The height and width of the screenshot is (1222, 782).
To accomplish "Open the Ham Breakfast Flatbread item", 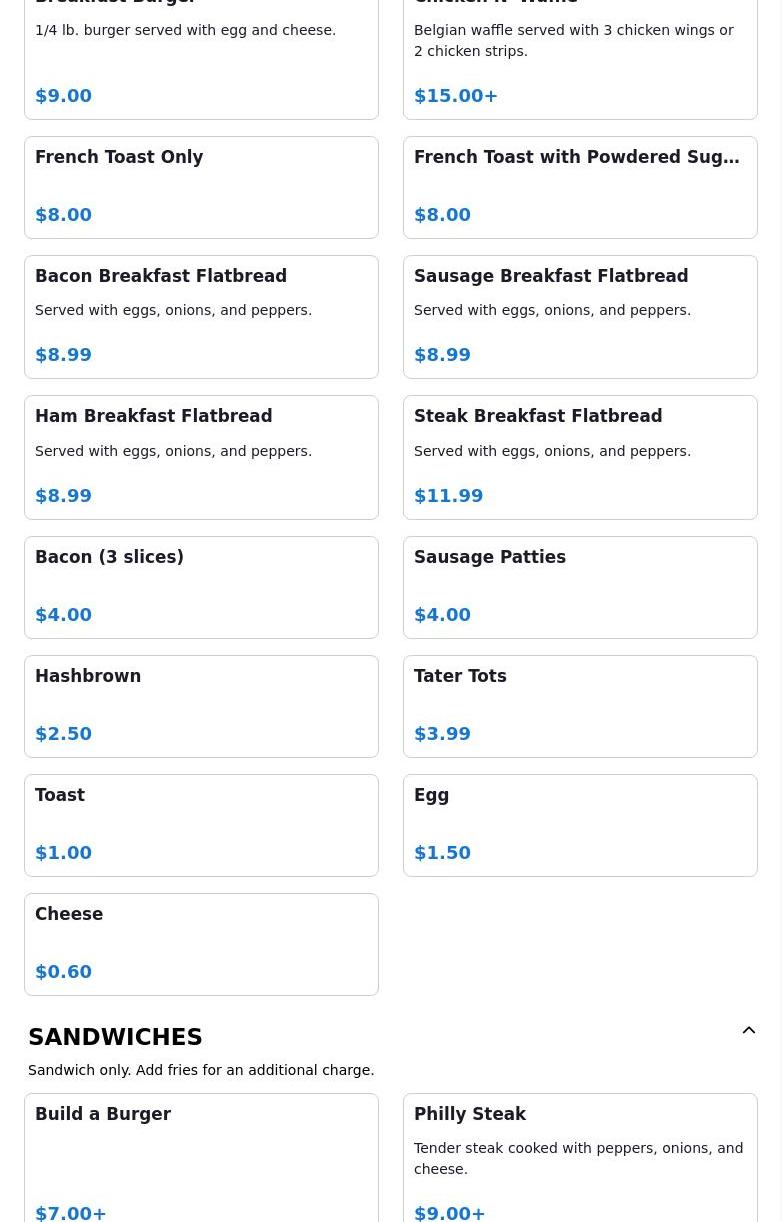I will [201, 457].
